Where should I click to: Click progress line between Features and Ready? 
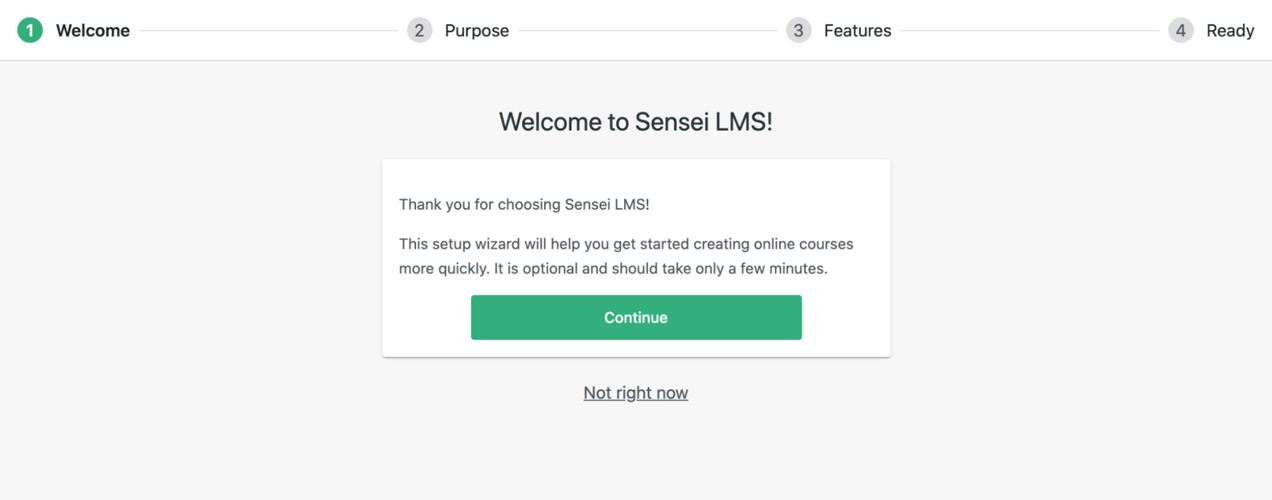[x=1034, y=31]
